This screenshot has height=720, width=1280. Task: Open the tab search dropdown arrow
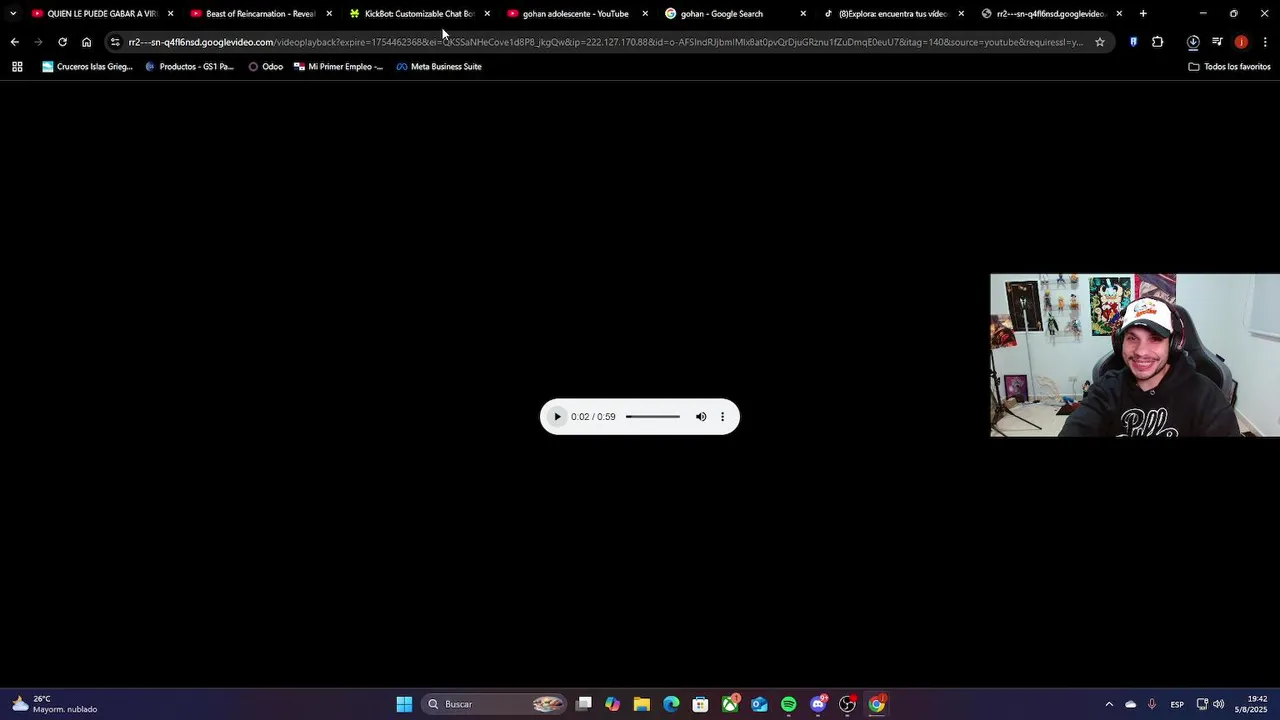point(13,14)
